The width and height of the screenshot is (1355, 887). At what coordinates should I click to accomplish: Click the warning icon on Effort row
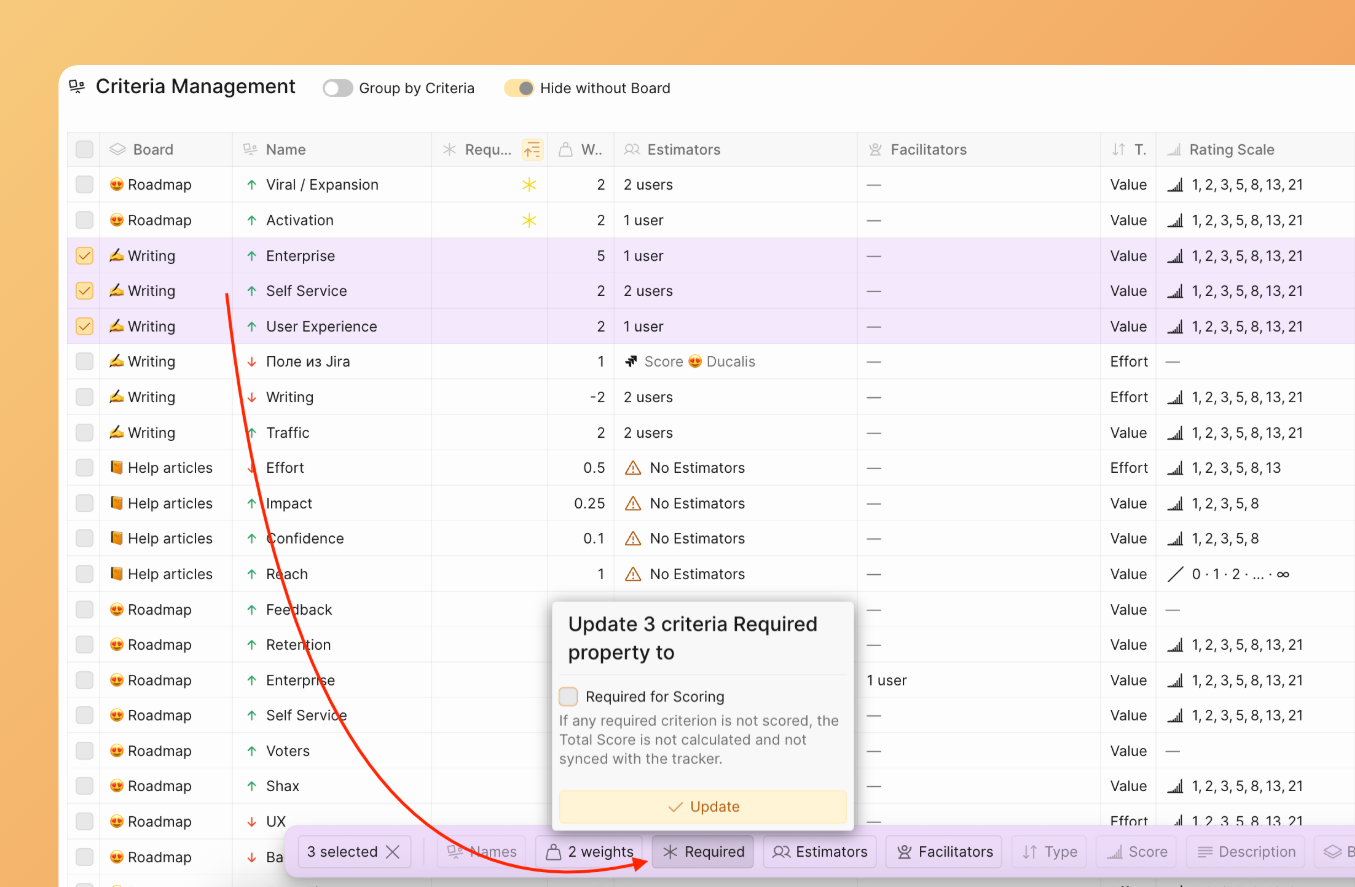point(632,468)
